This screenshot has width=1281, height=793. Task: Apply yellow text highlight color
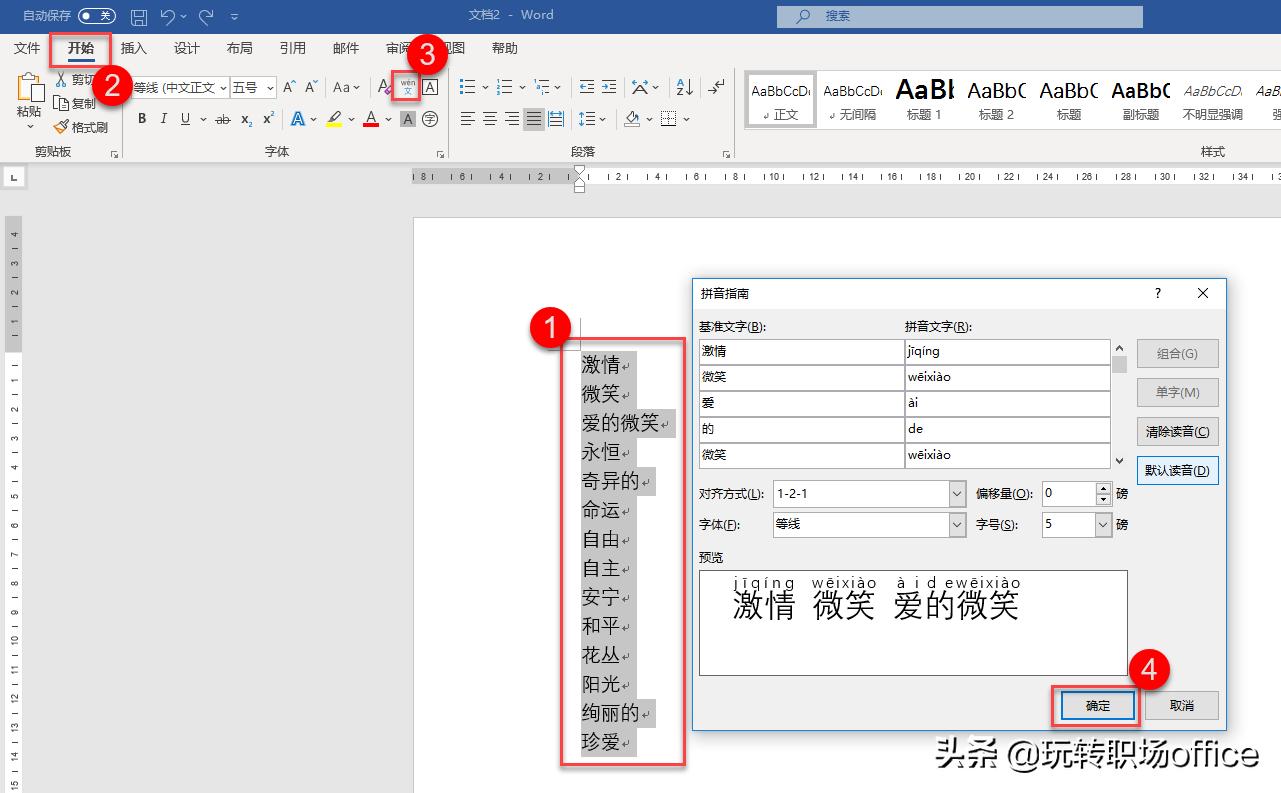pyautogui.click(x=334, y=118)
